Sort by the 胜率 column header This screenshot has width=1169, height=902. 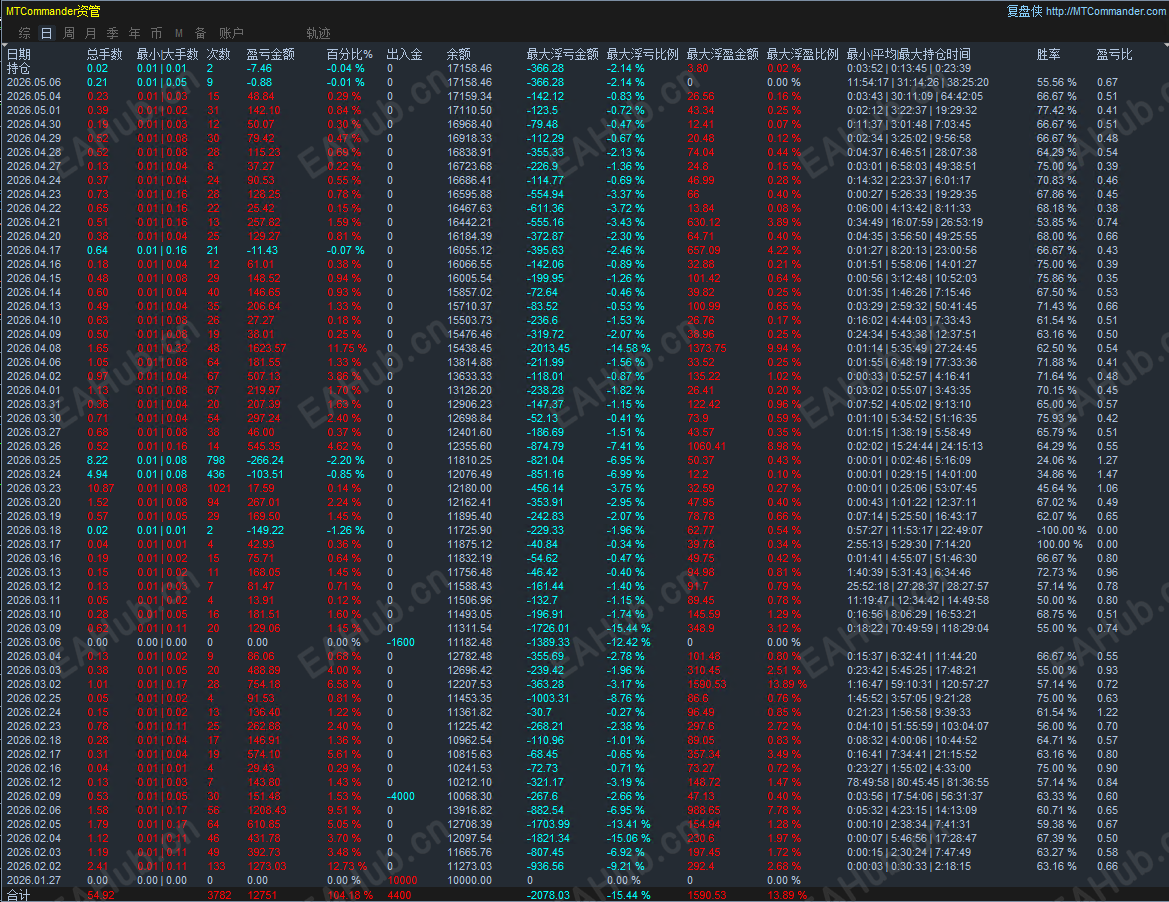point(1048,54)
